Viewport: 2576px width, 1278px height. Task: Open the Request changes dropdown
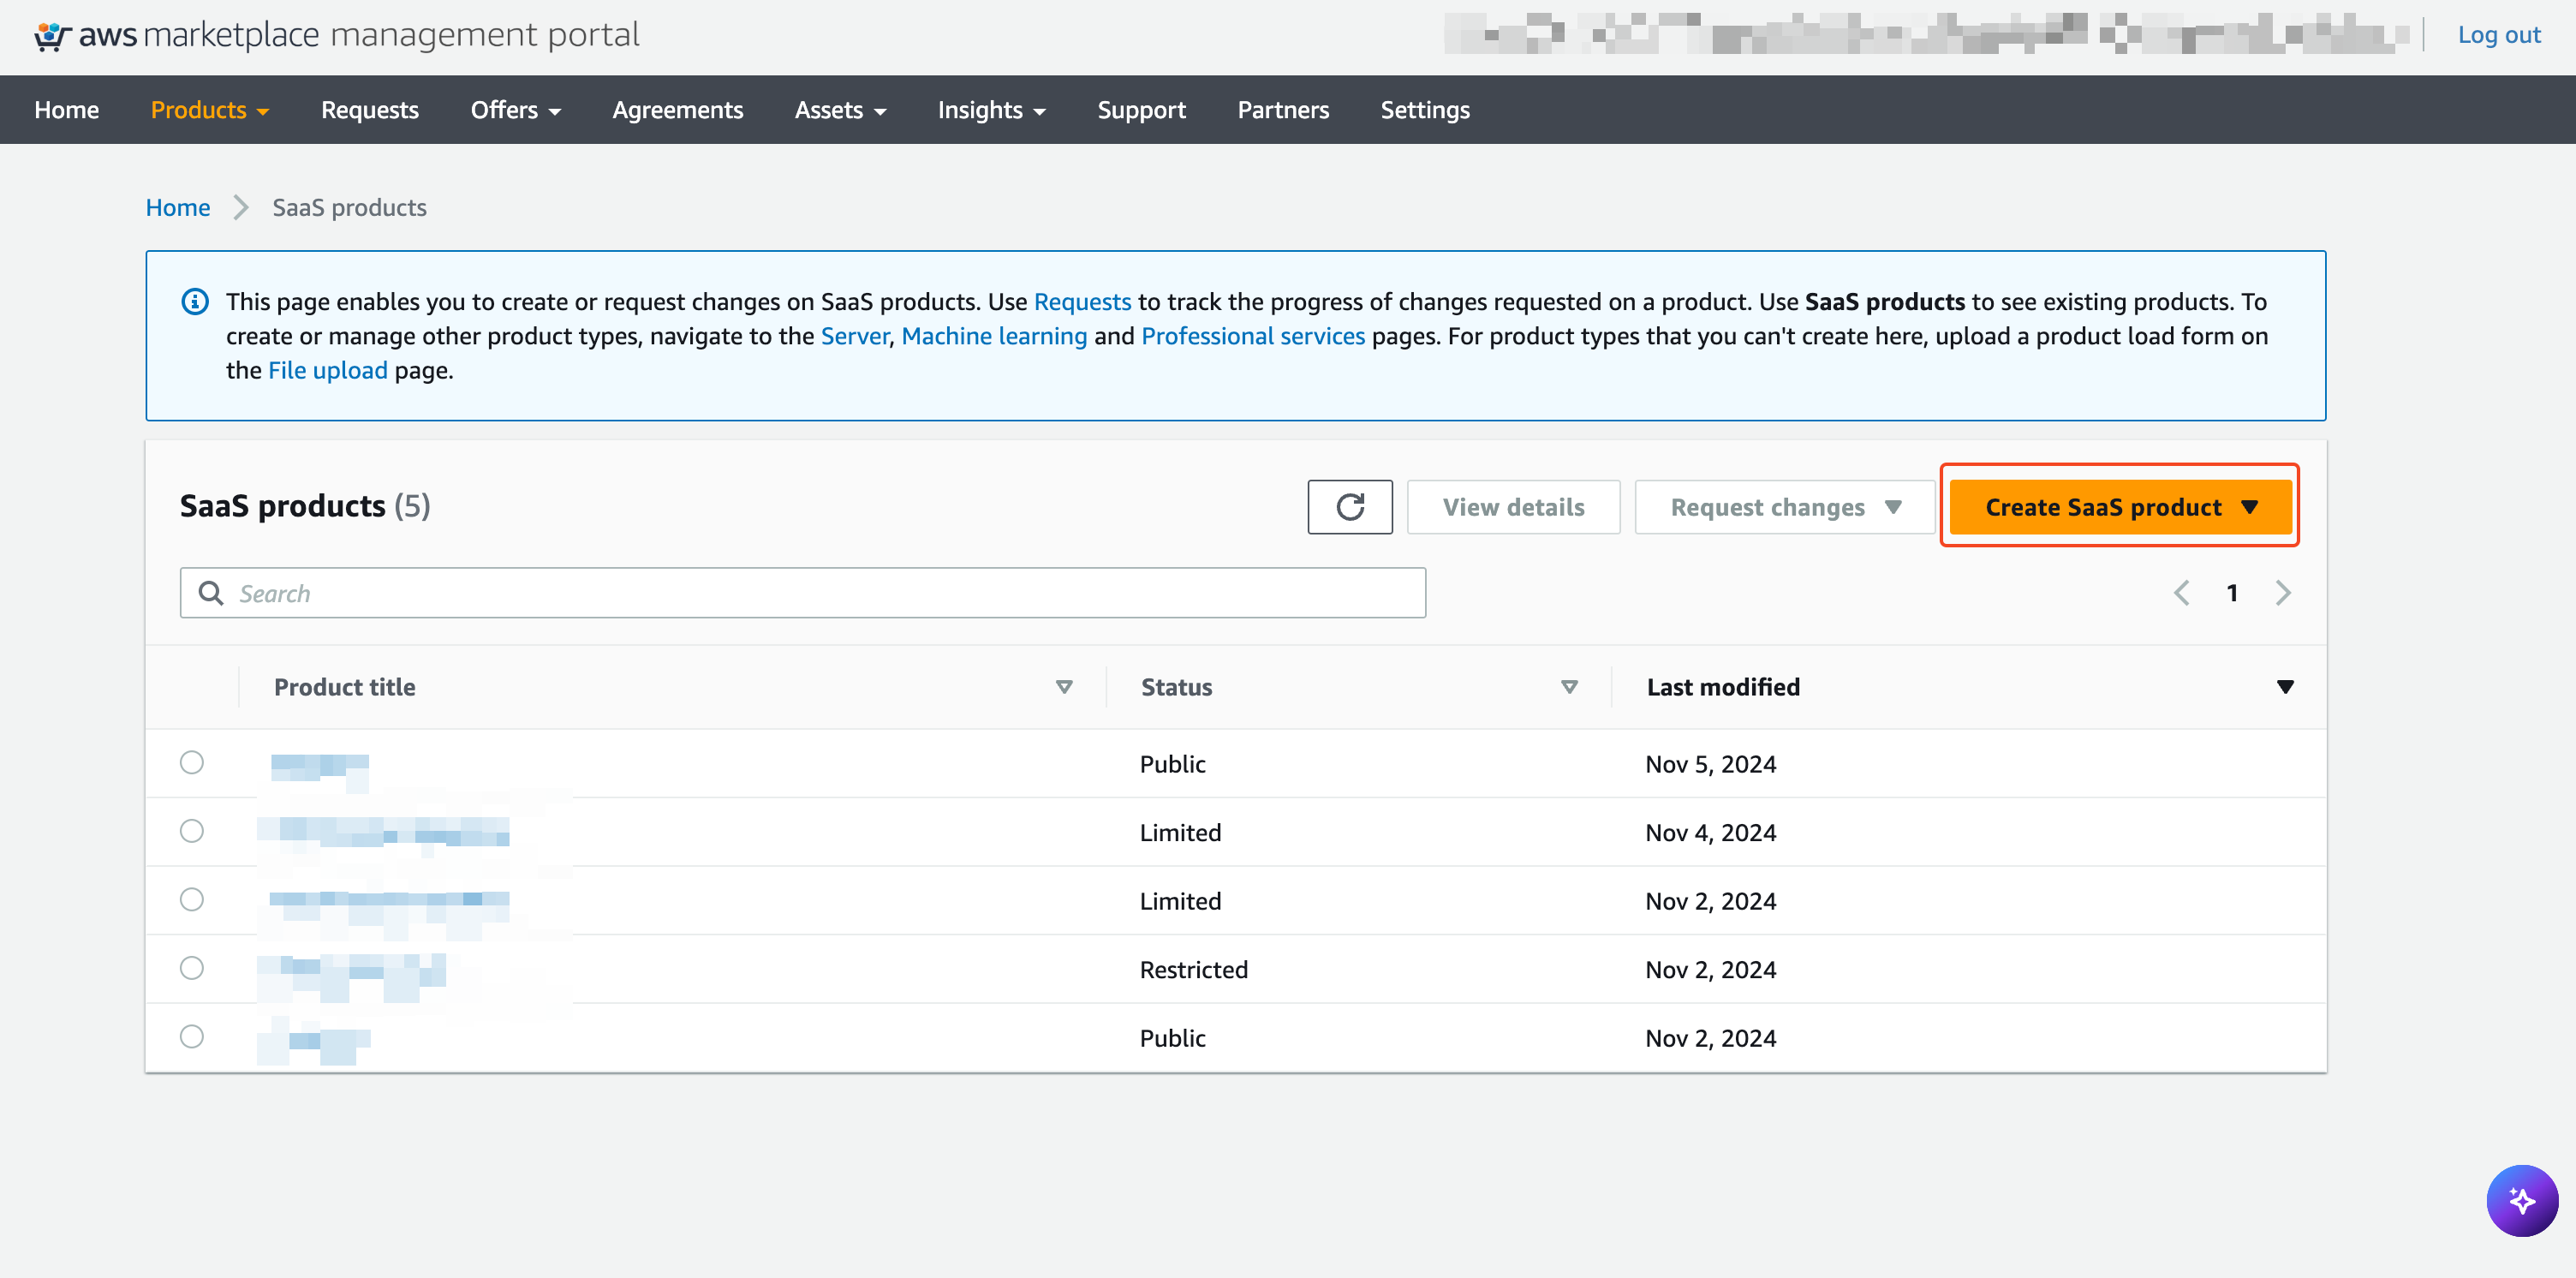click(x=1785, y=507)
